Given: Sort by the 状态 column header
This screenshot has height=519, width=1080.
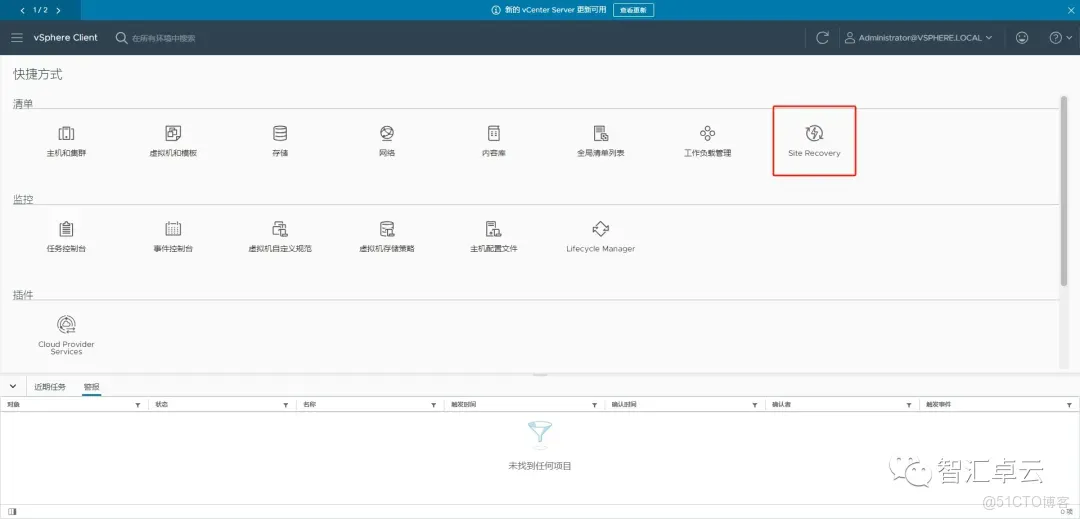Looking at the screenshot, I should [x=162, y=405].
